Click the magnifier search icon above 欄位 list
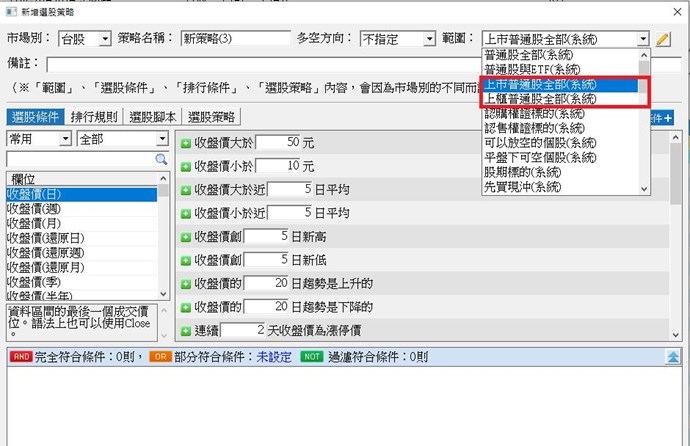Image resolution: width=690 pixels, height=446 pixels. click(160, 159)
